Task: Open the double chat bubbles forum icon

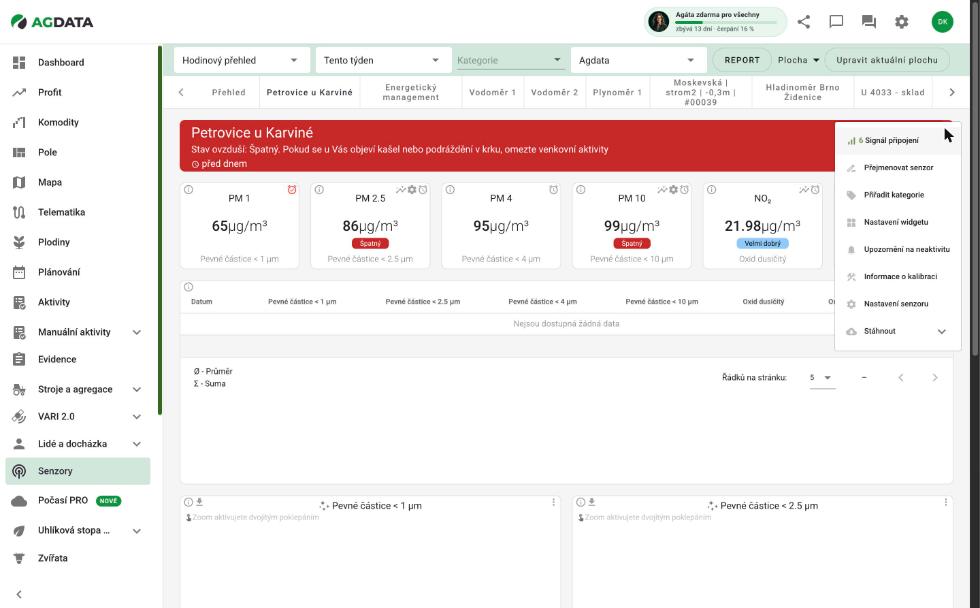Action: coord(869,22)
